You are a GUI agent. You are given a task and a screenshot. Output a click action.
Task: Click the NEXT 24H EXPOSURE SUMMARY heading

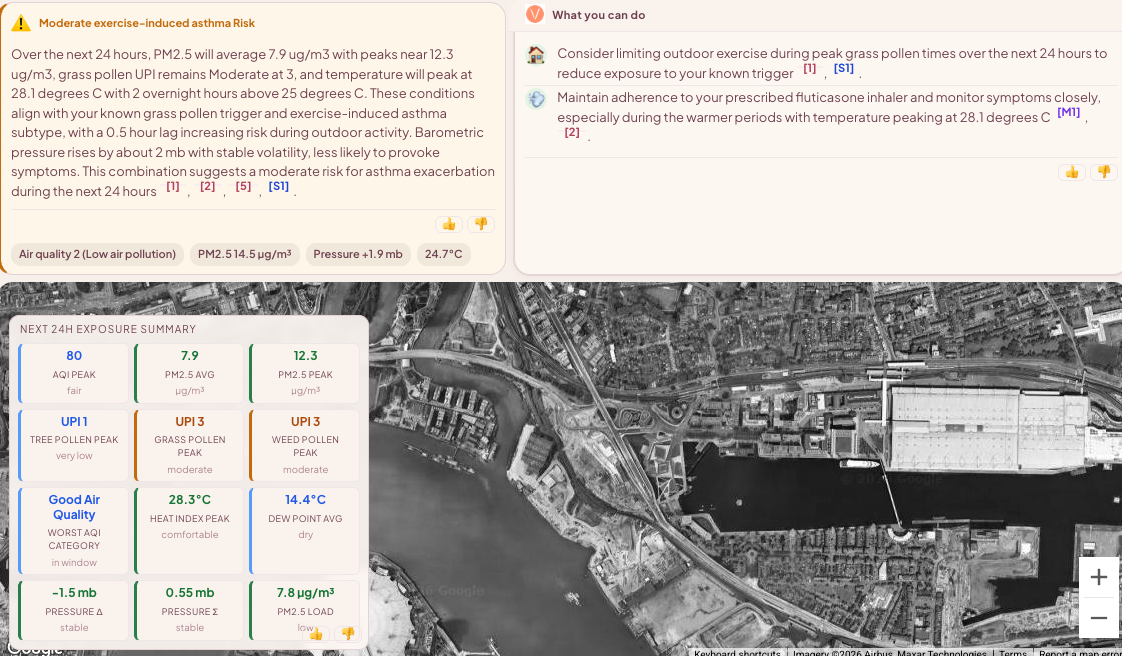108,329
